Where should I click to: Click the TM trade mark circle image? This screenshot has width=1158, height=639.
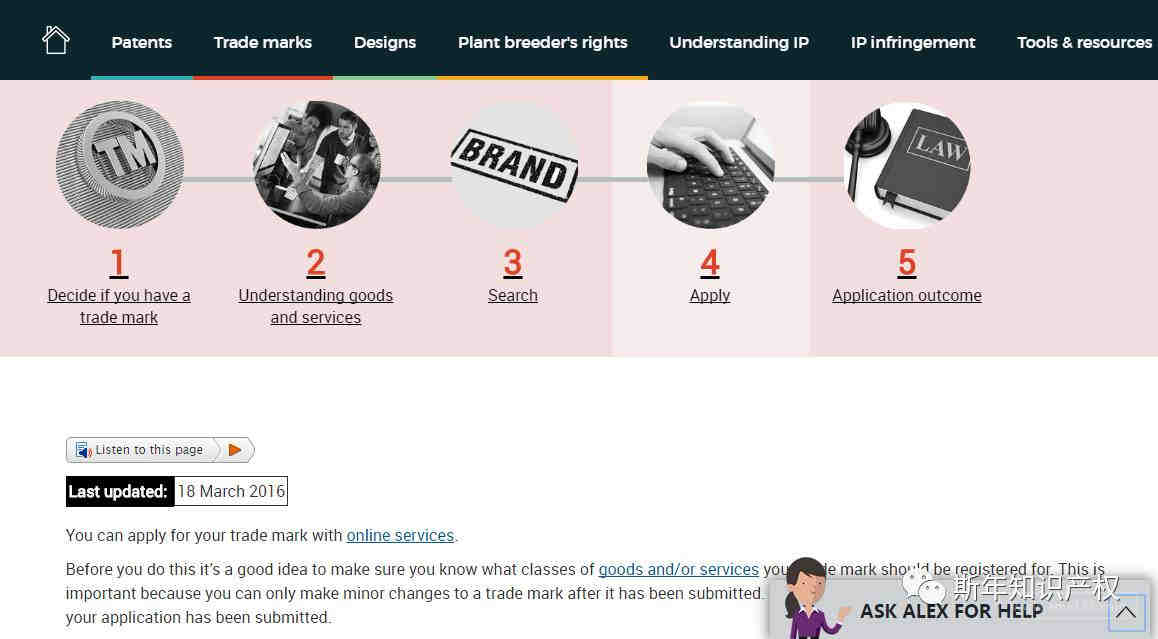(x=120, y=164)
